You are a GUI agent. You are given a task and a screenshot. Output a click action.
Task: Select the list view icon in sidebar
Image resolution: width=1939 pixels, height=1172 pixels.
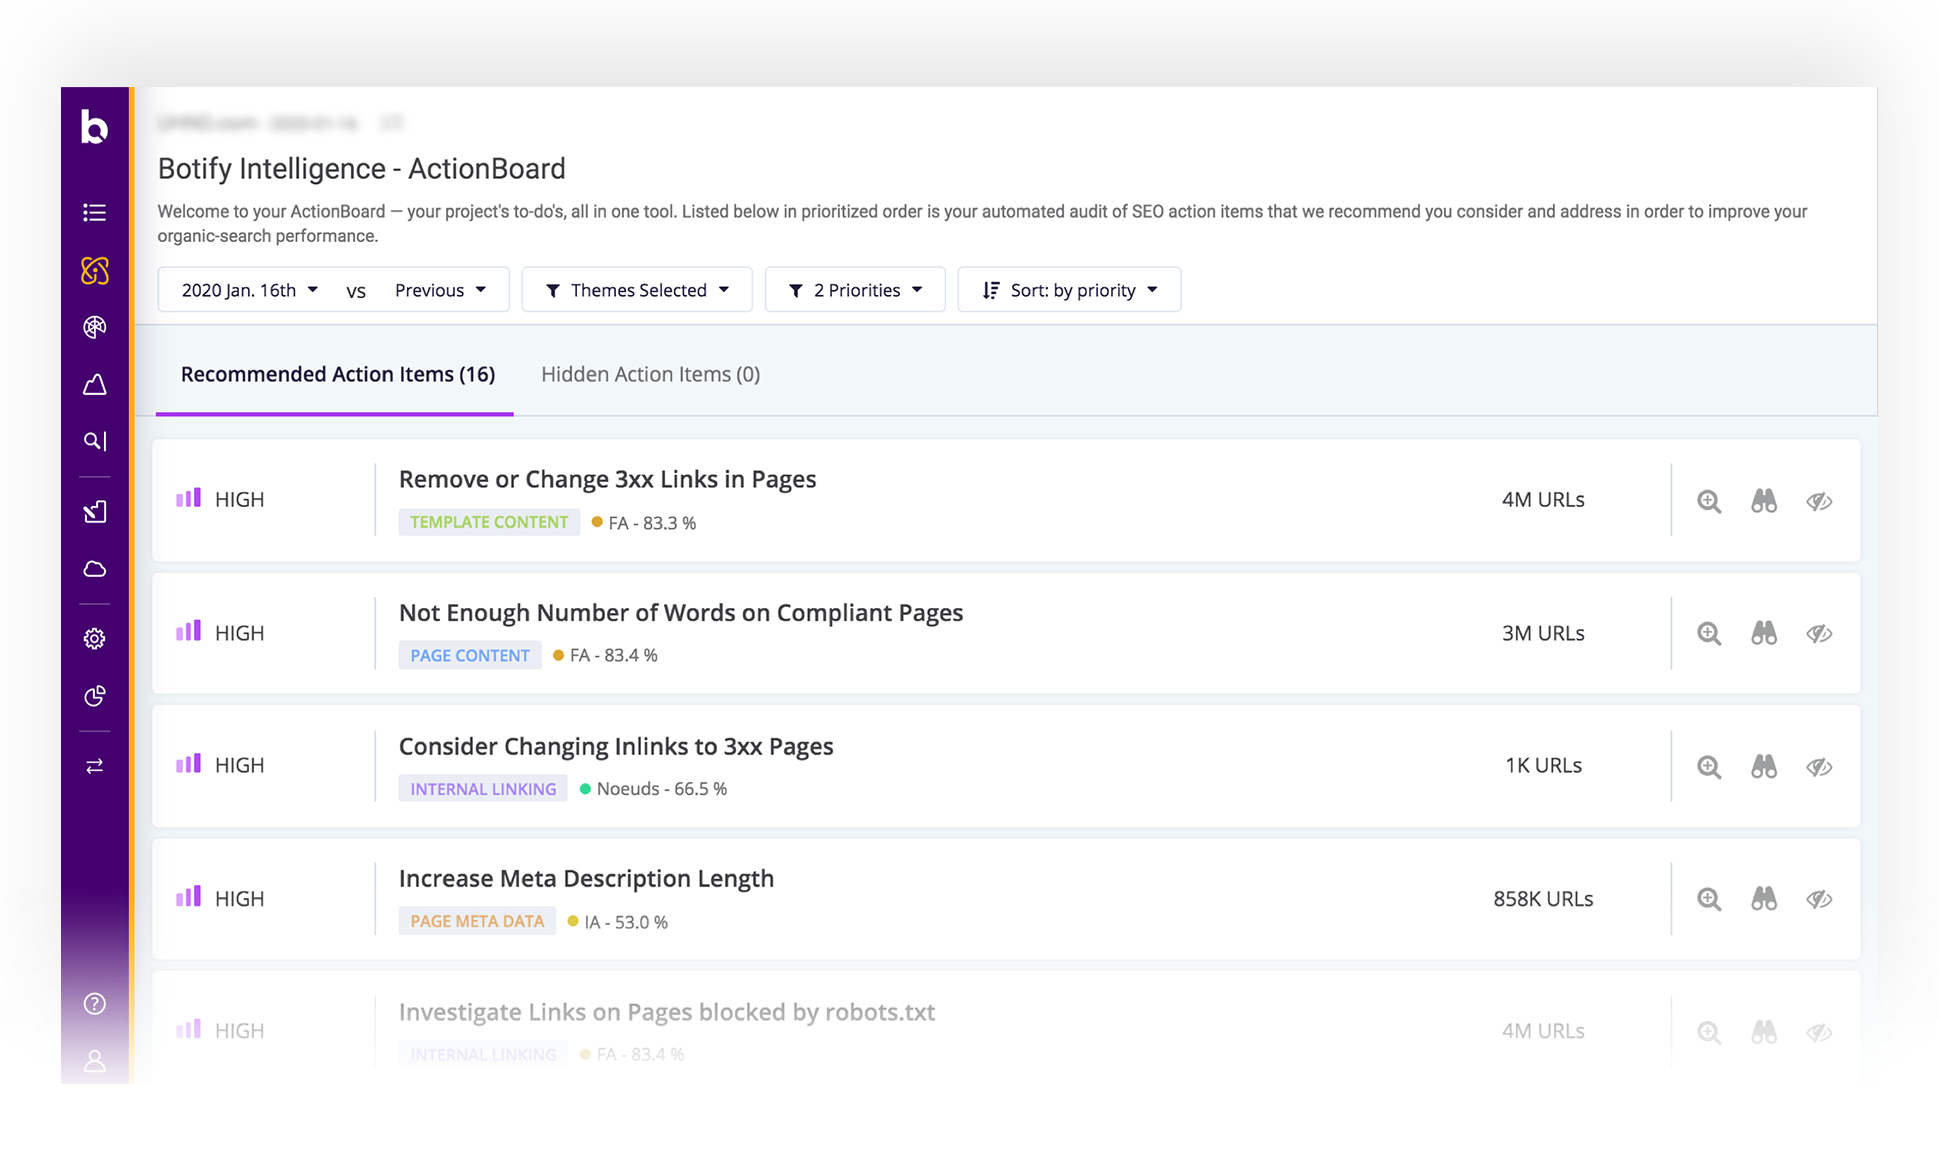pyautogui.click(x=95, y=212)
